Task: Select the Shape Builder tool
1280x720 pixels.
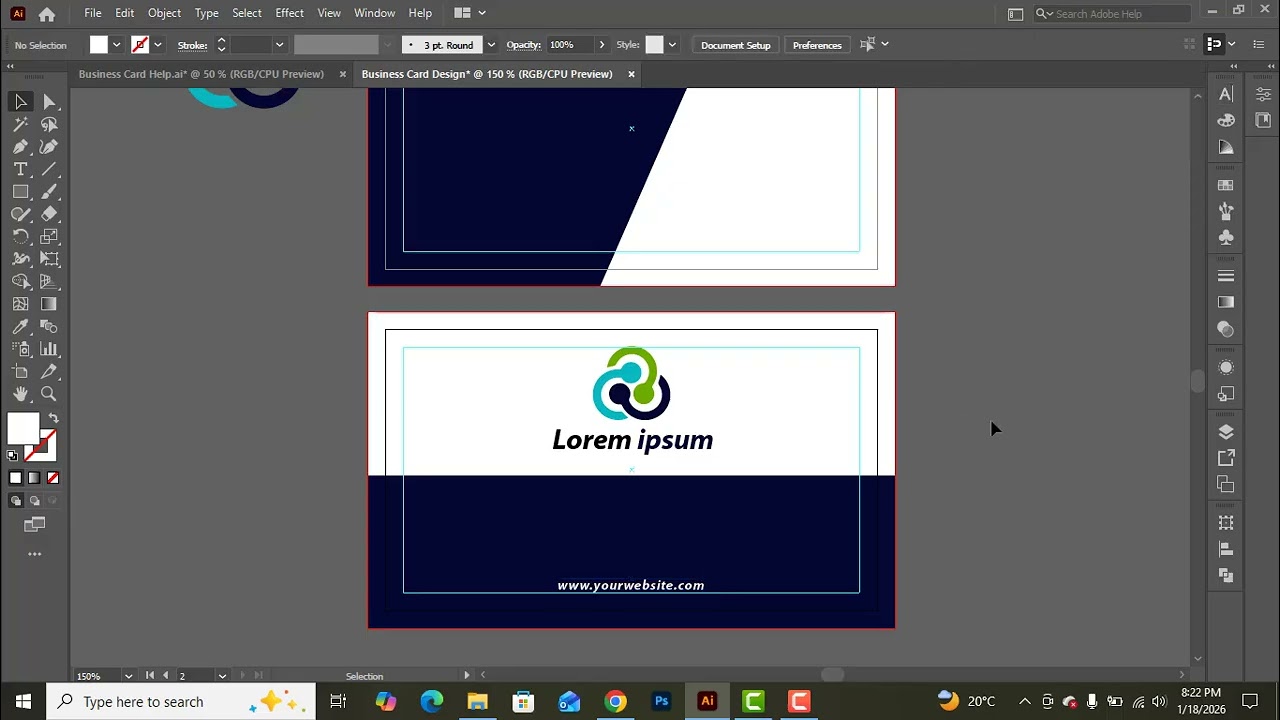Action: tap(21, 282)
